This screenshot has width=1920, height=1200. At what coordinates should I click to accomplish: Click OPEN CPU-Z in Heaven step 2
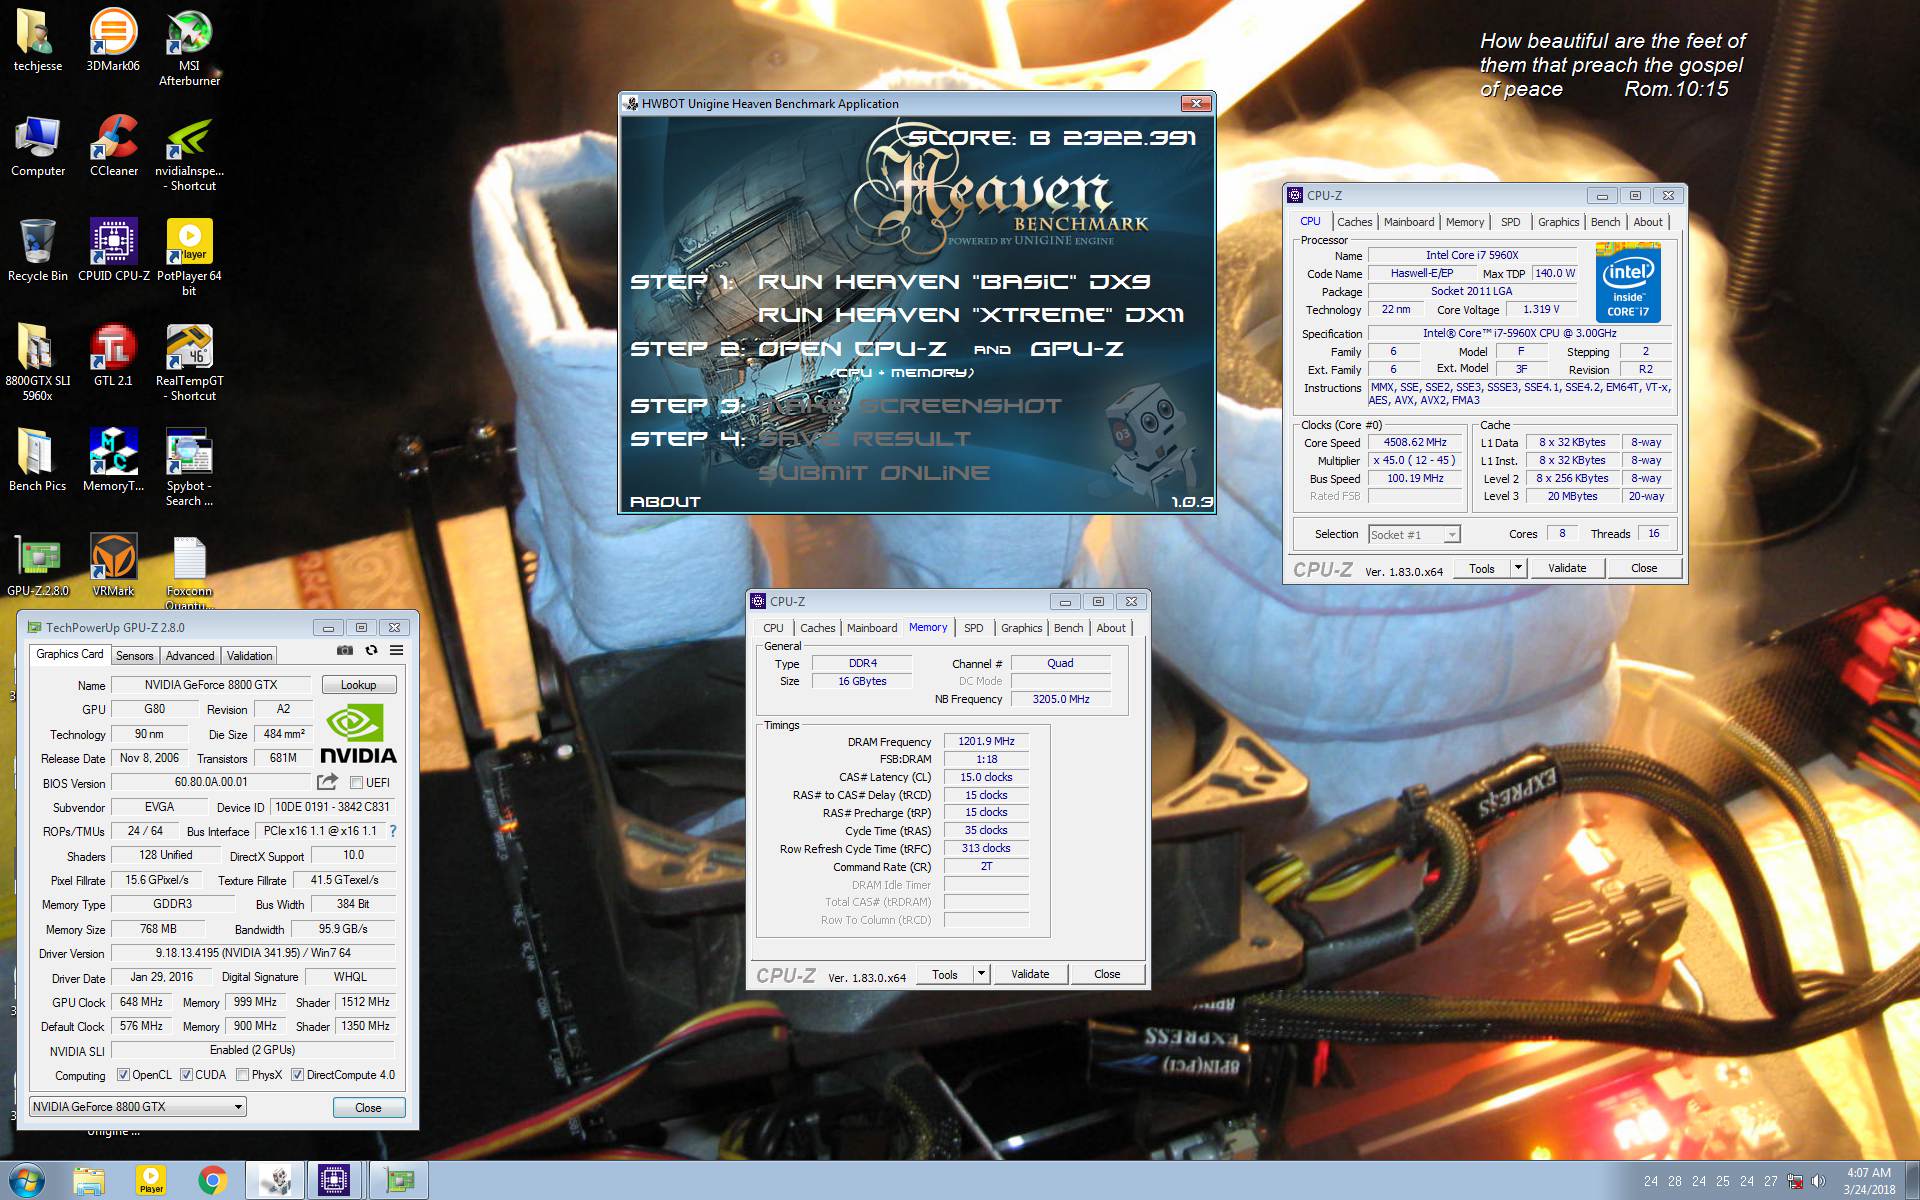pos(852,349)
